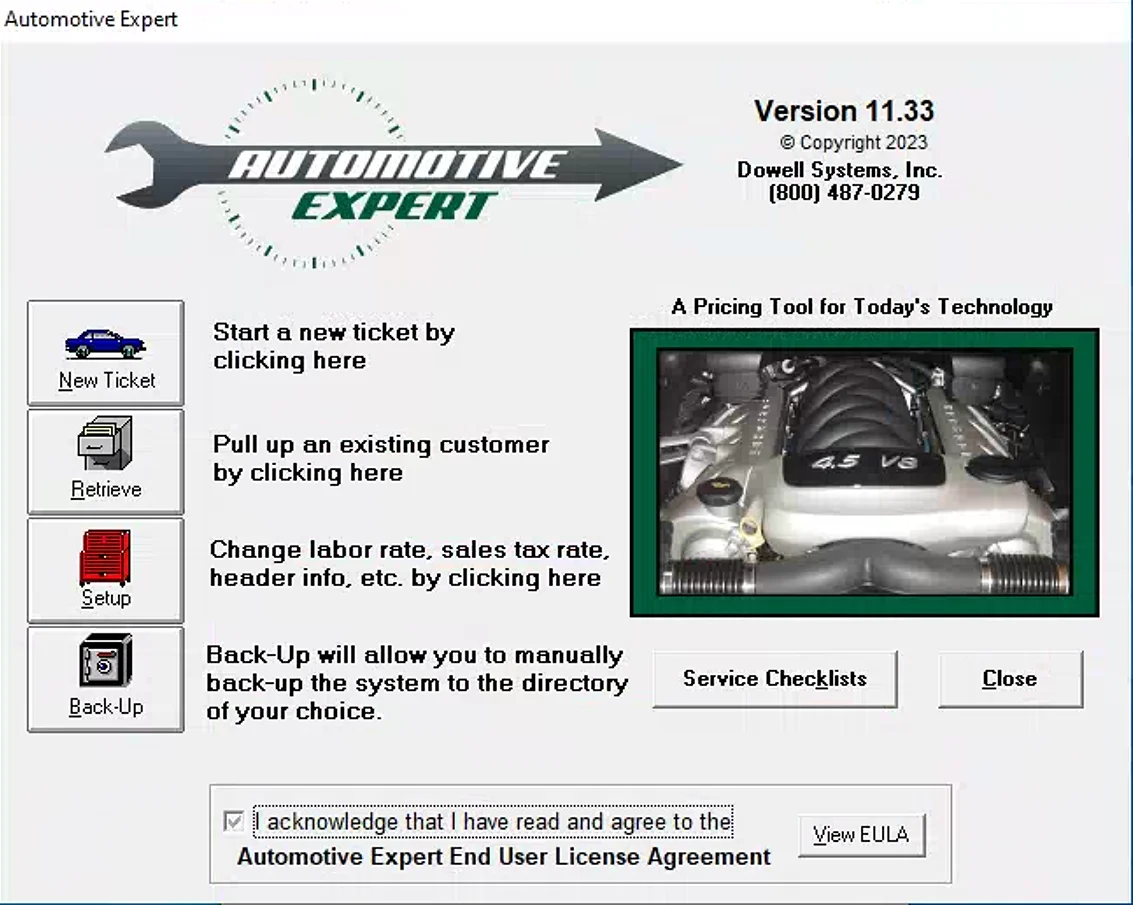
Task: Open View EULA
Action: (861, 835)
